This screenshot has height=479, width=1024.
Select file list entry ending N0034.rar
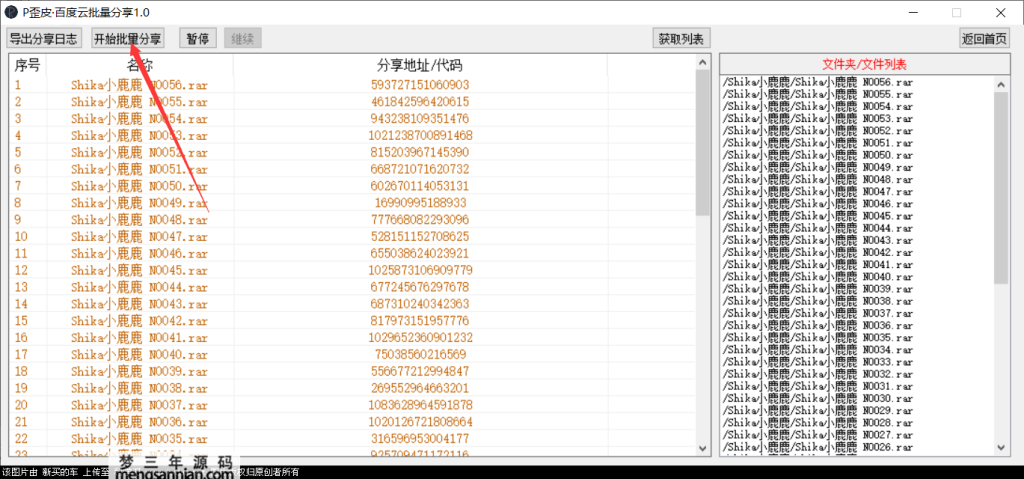[818, 350]
